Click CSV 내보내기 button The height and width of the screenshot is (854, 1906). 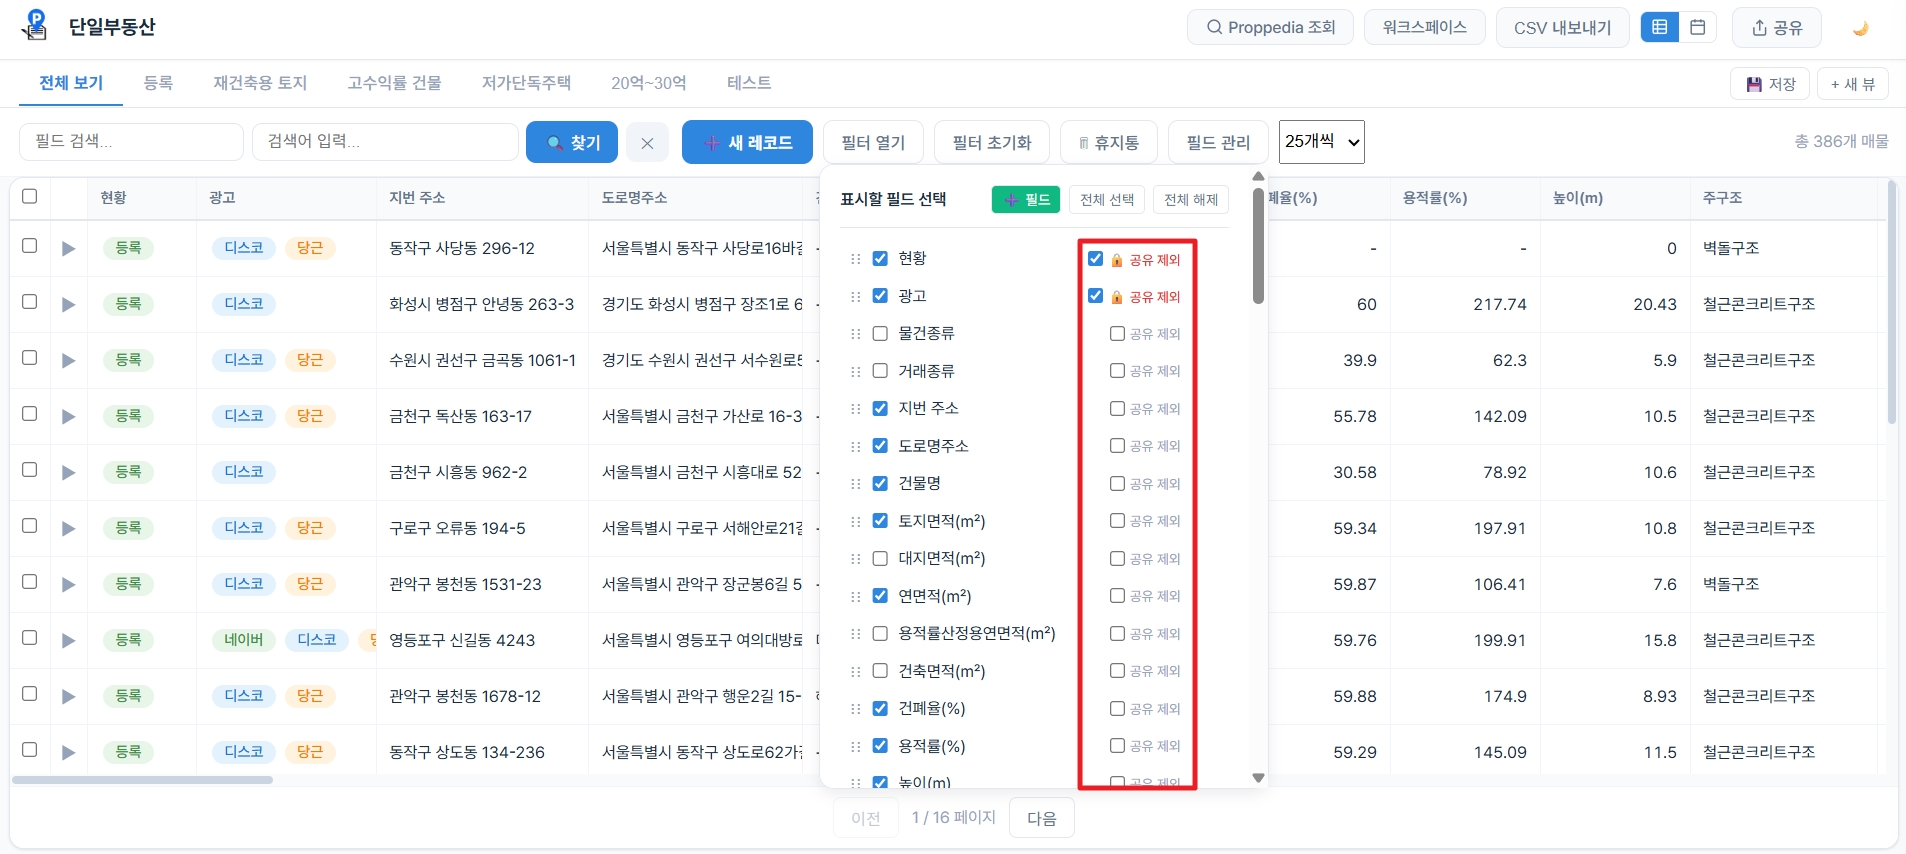pyautogui.click(x=1562, y=27)
